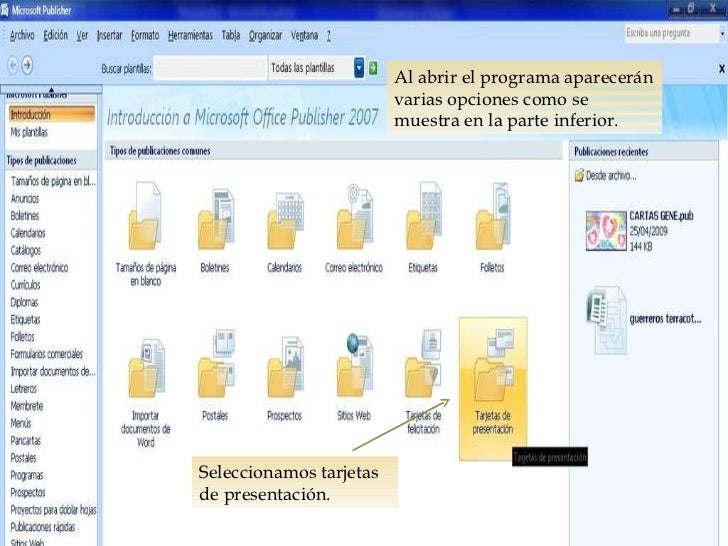The height and width of the screenshot is (546, 728).
Task: Click the green search go arrow
Action: 373,68
